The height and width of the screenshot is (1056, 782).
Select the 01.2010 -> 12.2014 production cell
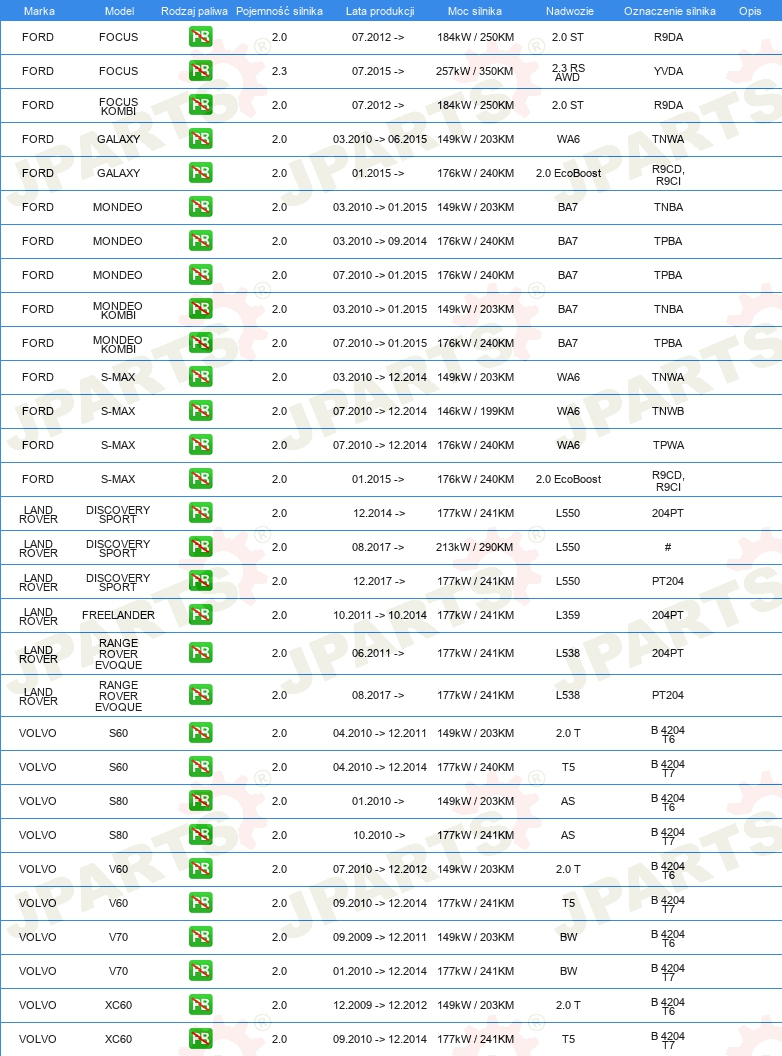pos(380,970)
